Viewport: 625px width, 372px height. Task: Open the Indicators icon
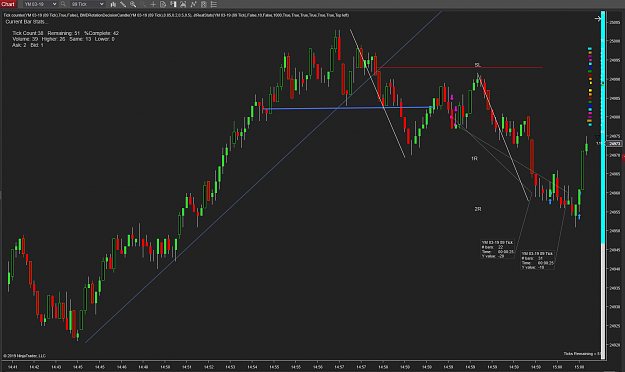(x=193, y=4)
